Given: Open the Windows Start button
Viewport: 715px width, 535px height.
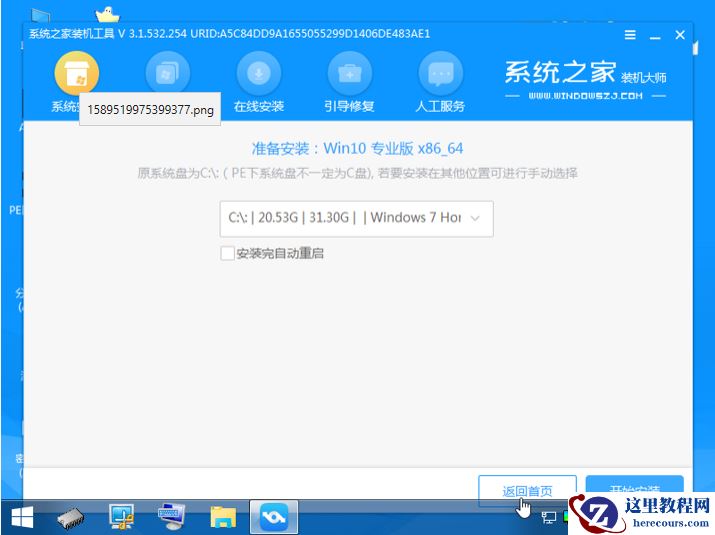Looking at the screenshot, I should pyautogui.click(x=22, y=517).
